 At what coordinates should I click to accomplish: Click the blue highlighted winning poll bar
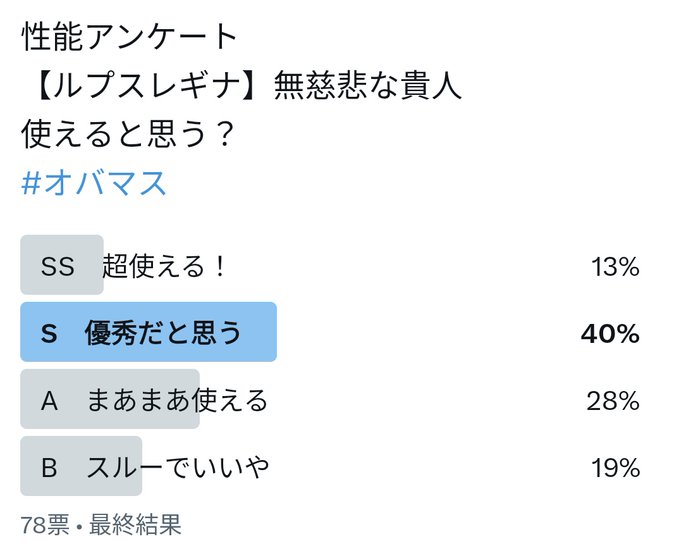point(149,332)
